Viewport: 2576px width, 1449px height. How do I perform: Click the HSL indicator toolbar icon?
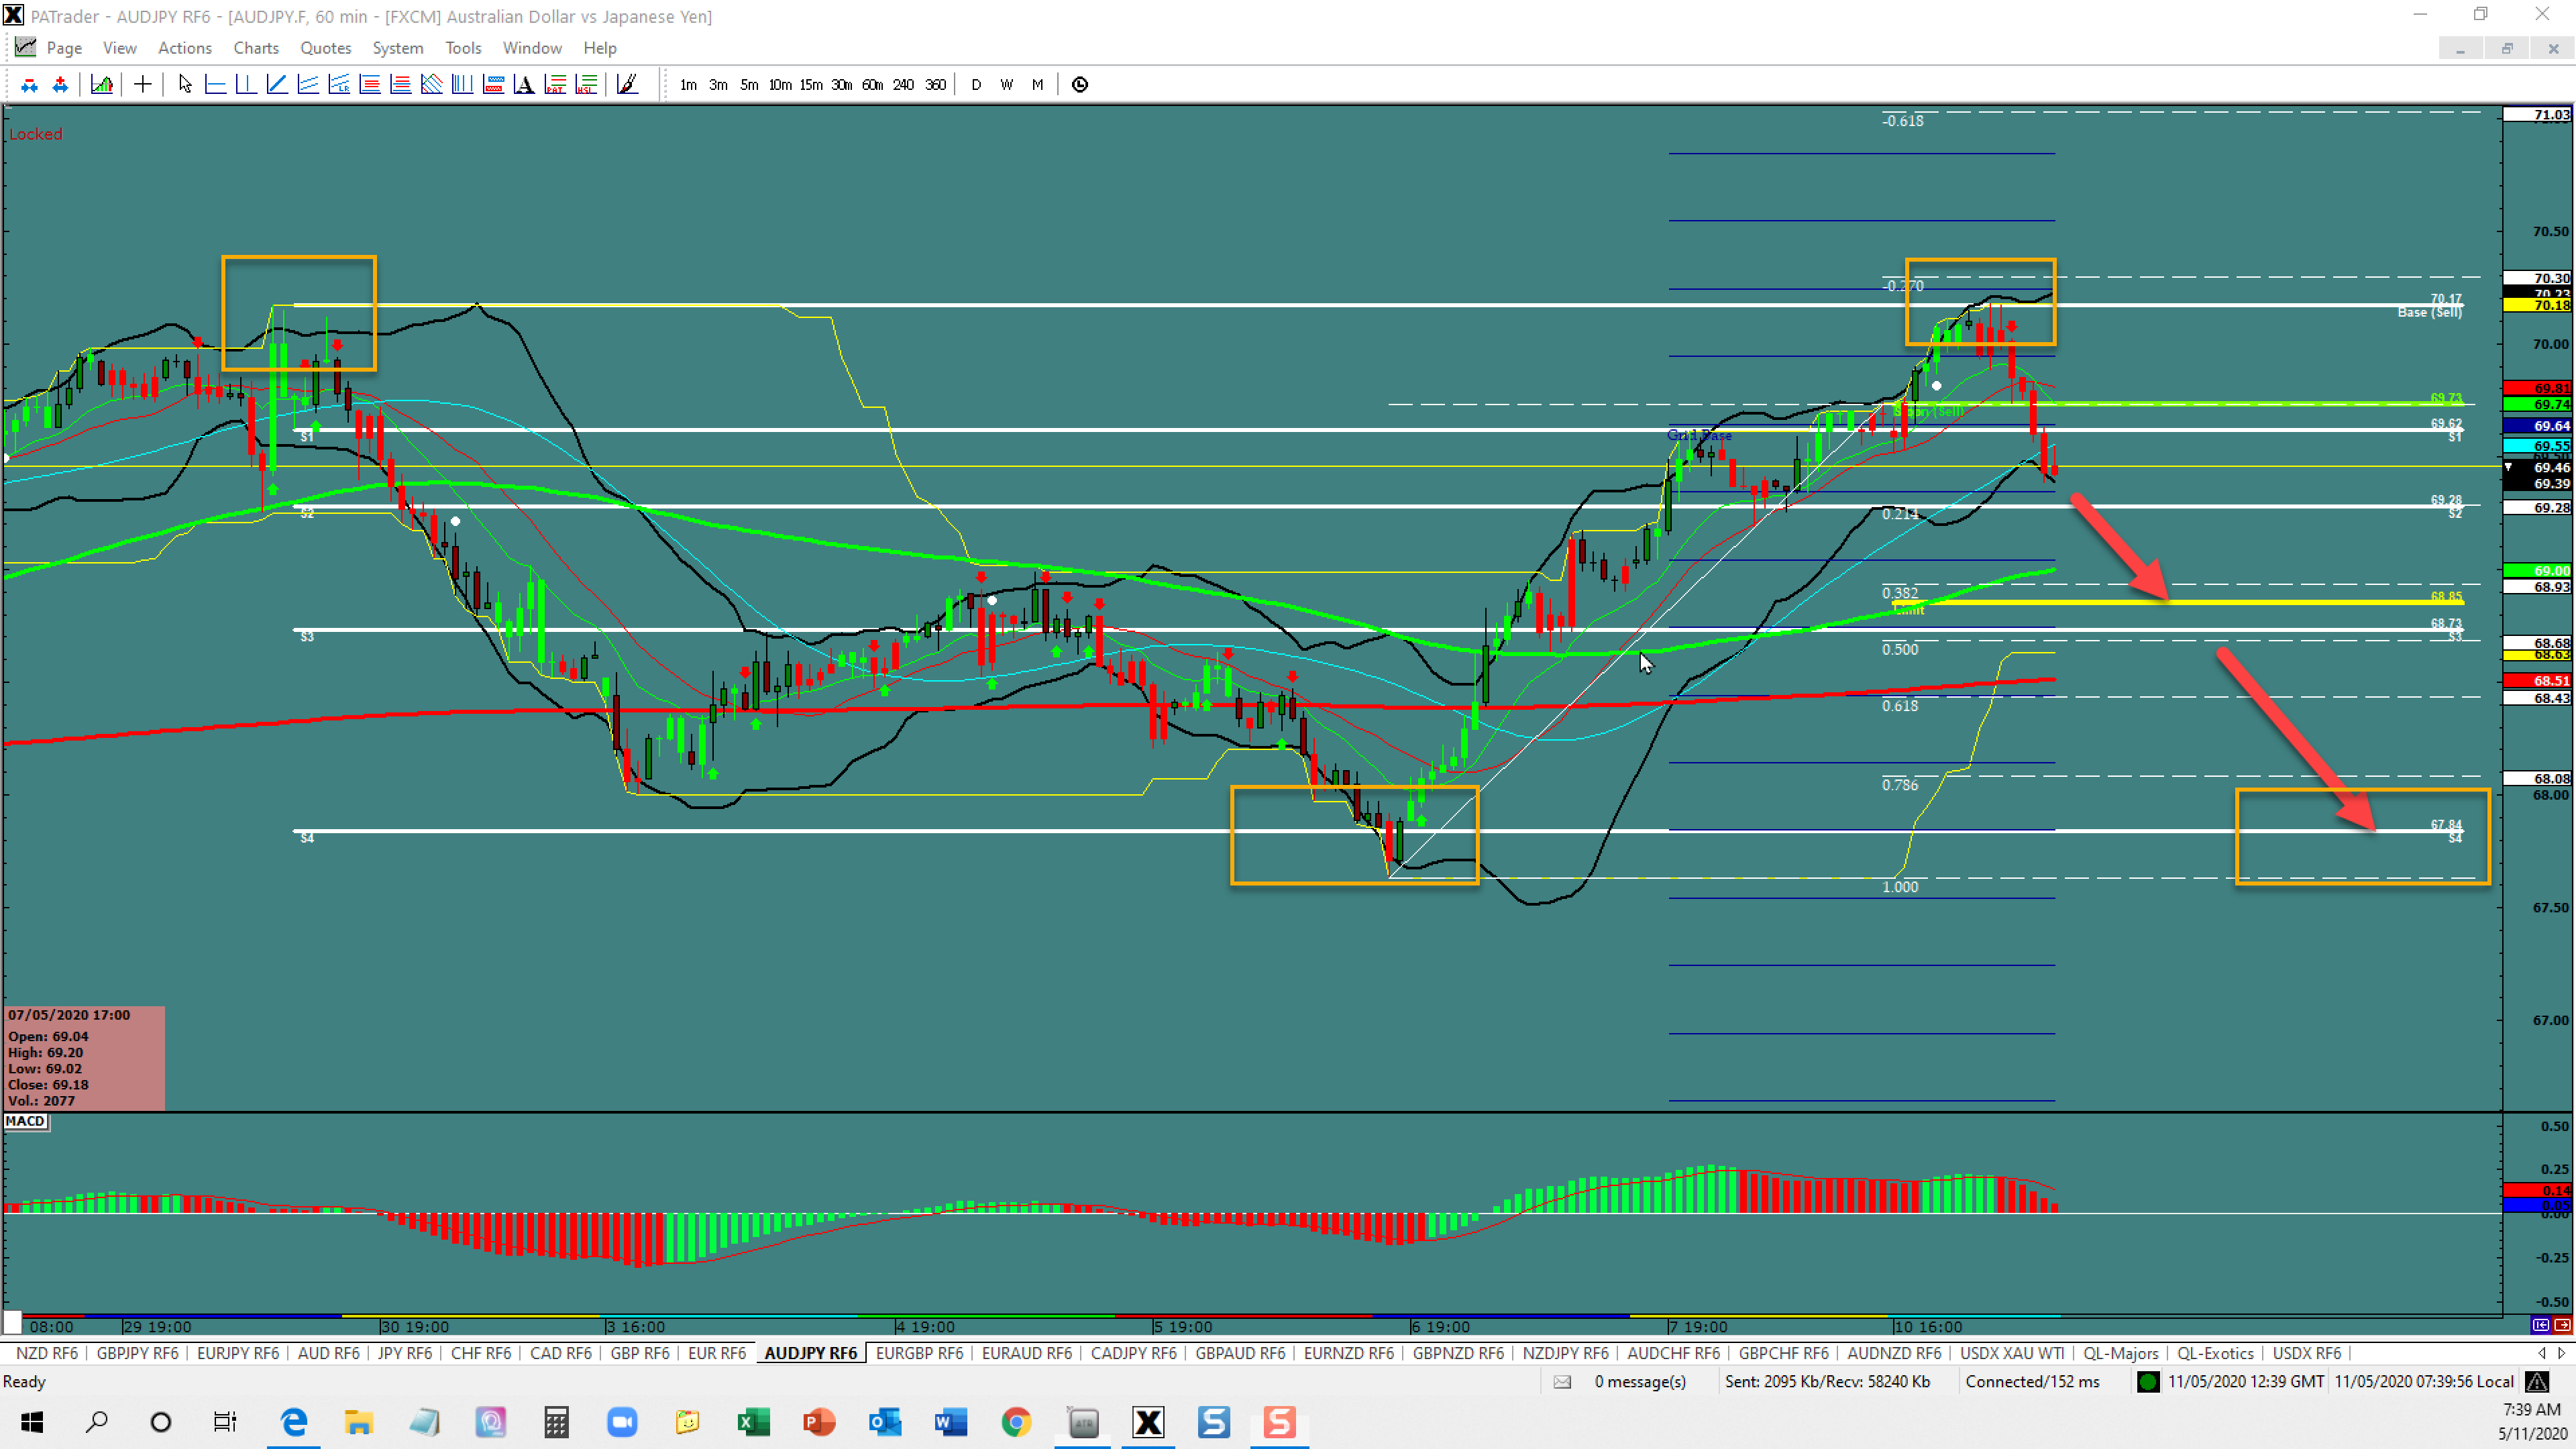point(585,84)
